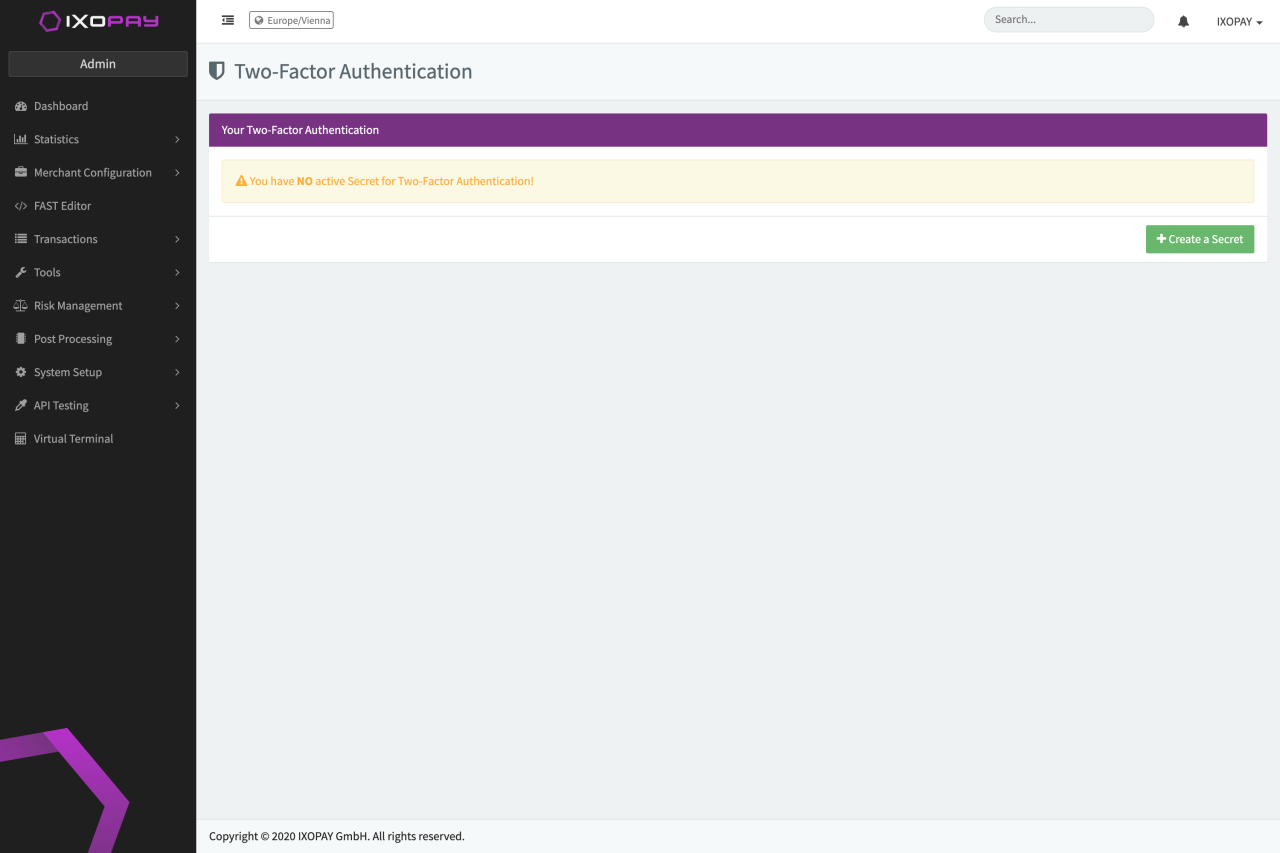The height and width of the screenshot is (853, 1280).
Task: Click the Virtual Terminal calculator icon
Action: pyautogui.click(x=20, y=439)
